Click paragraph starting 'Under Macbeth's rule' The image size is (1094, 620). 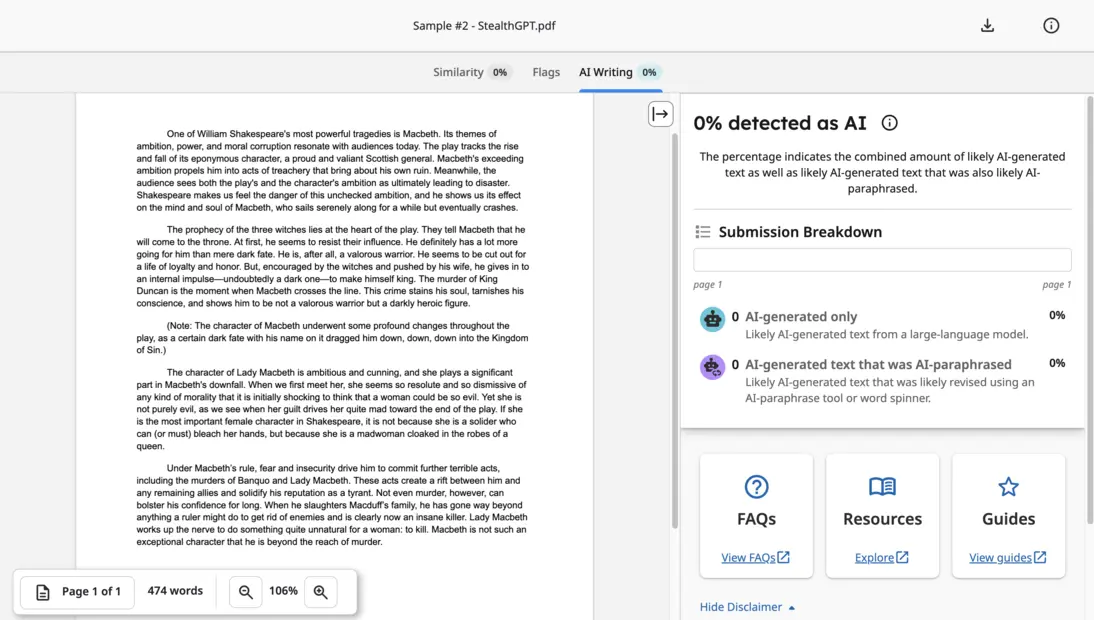tap(331, 505)
